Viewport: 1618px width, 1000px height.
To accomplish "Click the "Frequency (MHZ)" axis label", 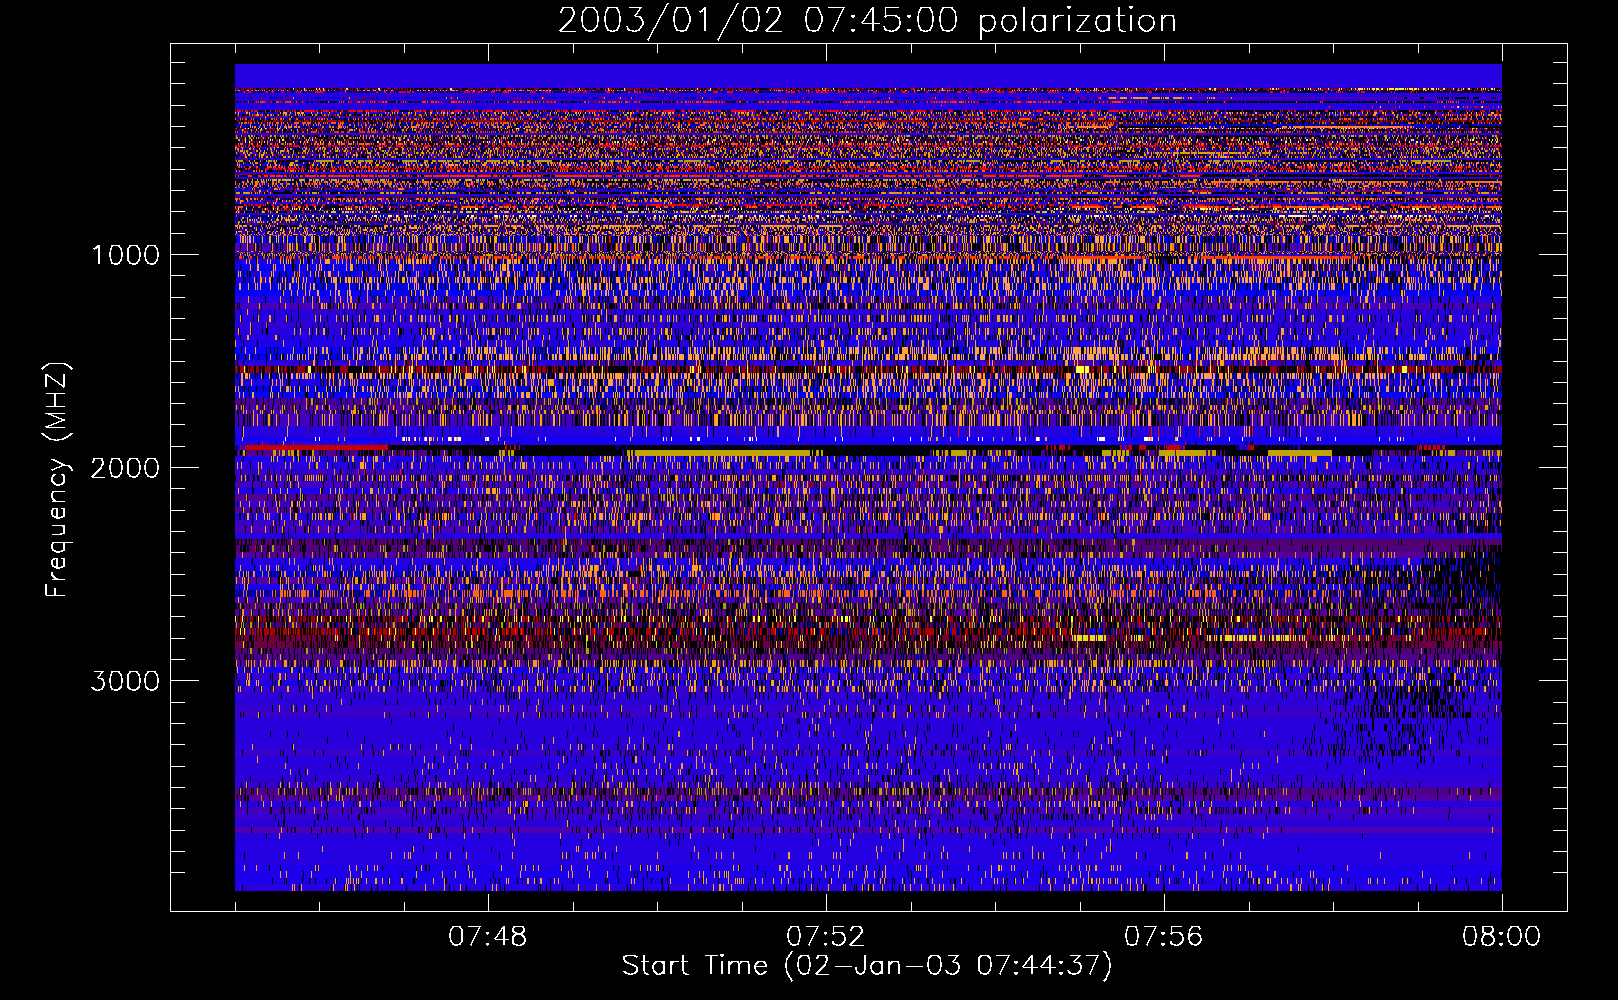I will pyautogui.click(x=57, y=480).
